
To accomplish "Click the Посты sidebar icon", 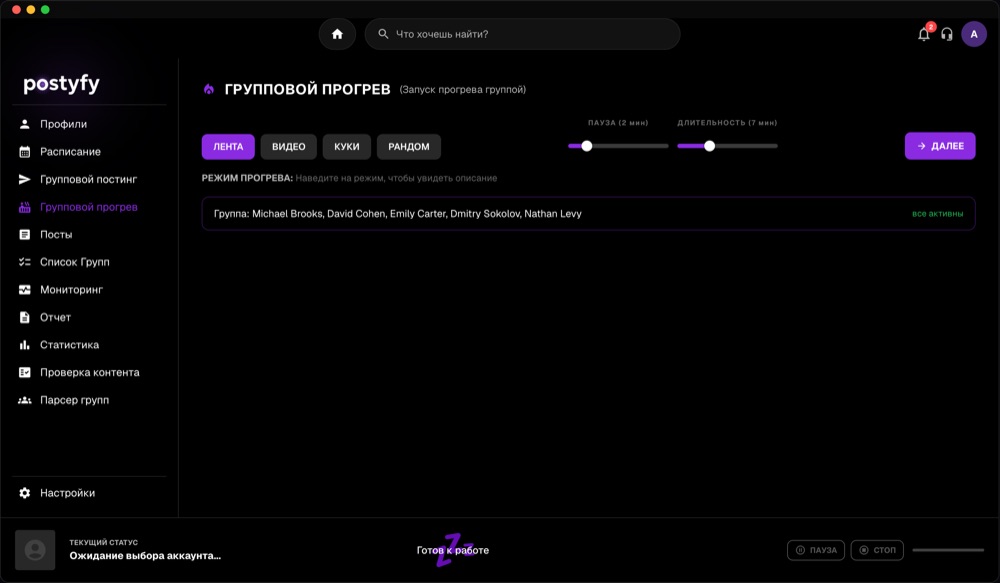I will point(25,235).
